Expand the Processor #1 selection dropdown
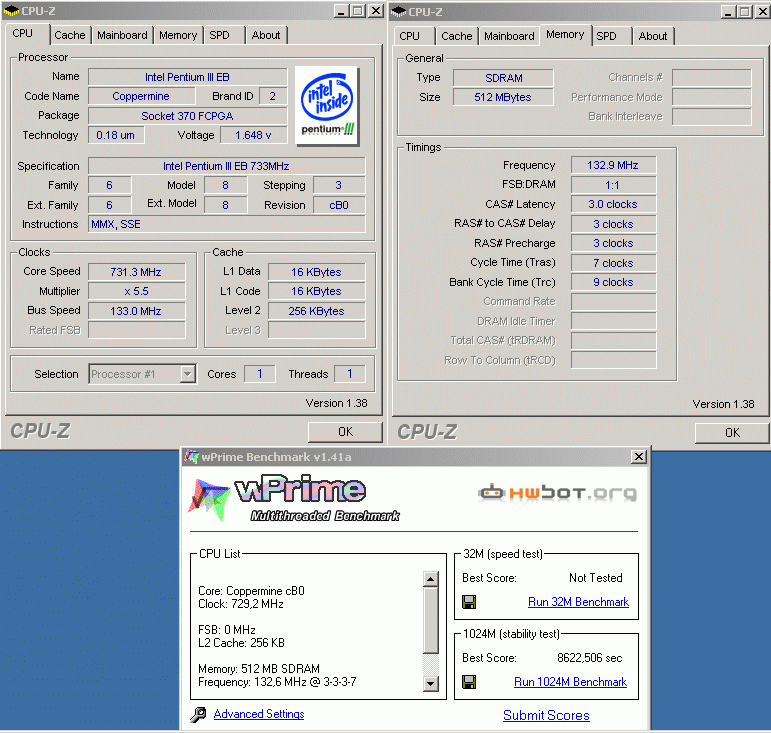Screen dimensions: 771x733 (x=187, y=374)
